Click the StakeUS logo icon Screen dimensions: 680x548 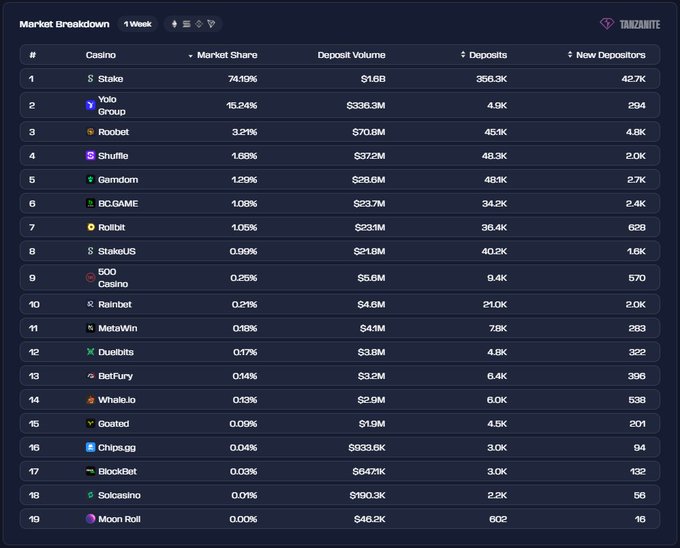[x=90, y=251]
